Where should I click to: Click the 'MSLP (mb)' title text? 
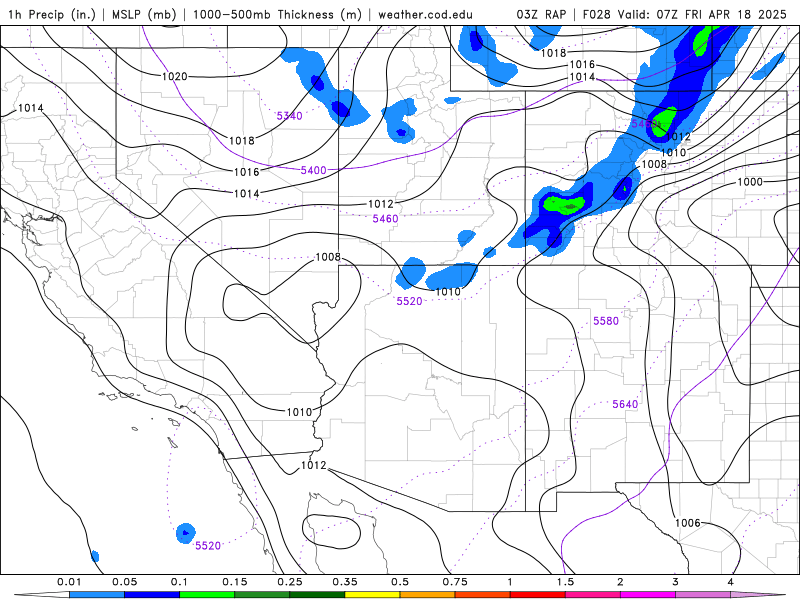tap(143, 14)
